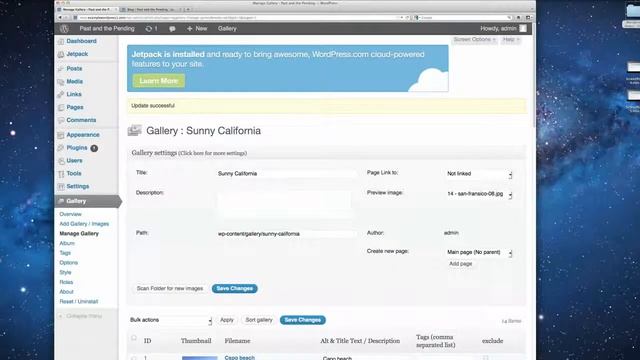Switch to the second browser tab
Screen dimensions: 640x360
point(149,9)
